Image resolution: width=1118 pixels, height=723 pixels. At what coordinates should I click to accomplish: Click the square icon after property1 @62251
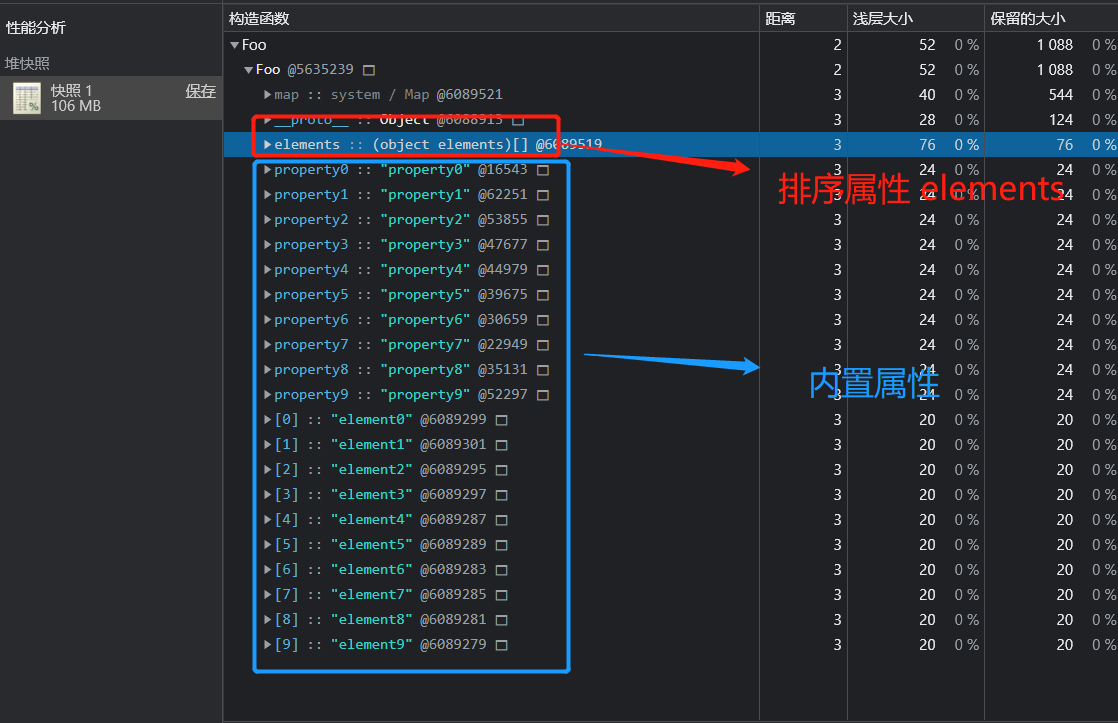pyautogui.click(x=543, y=195)
